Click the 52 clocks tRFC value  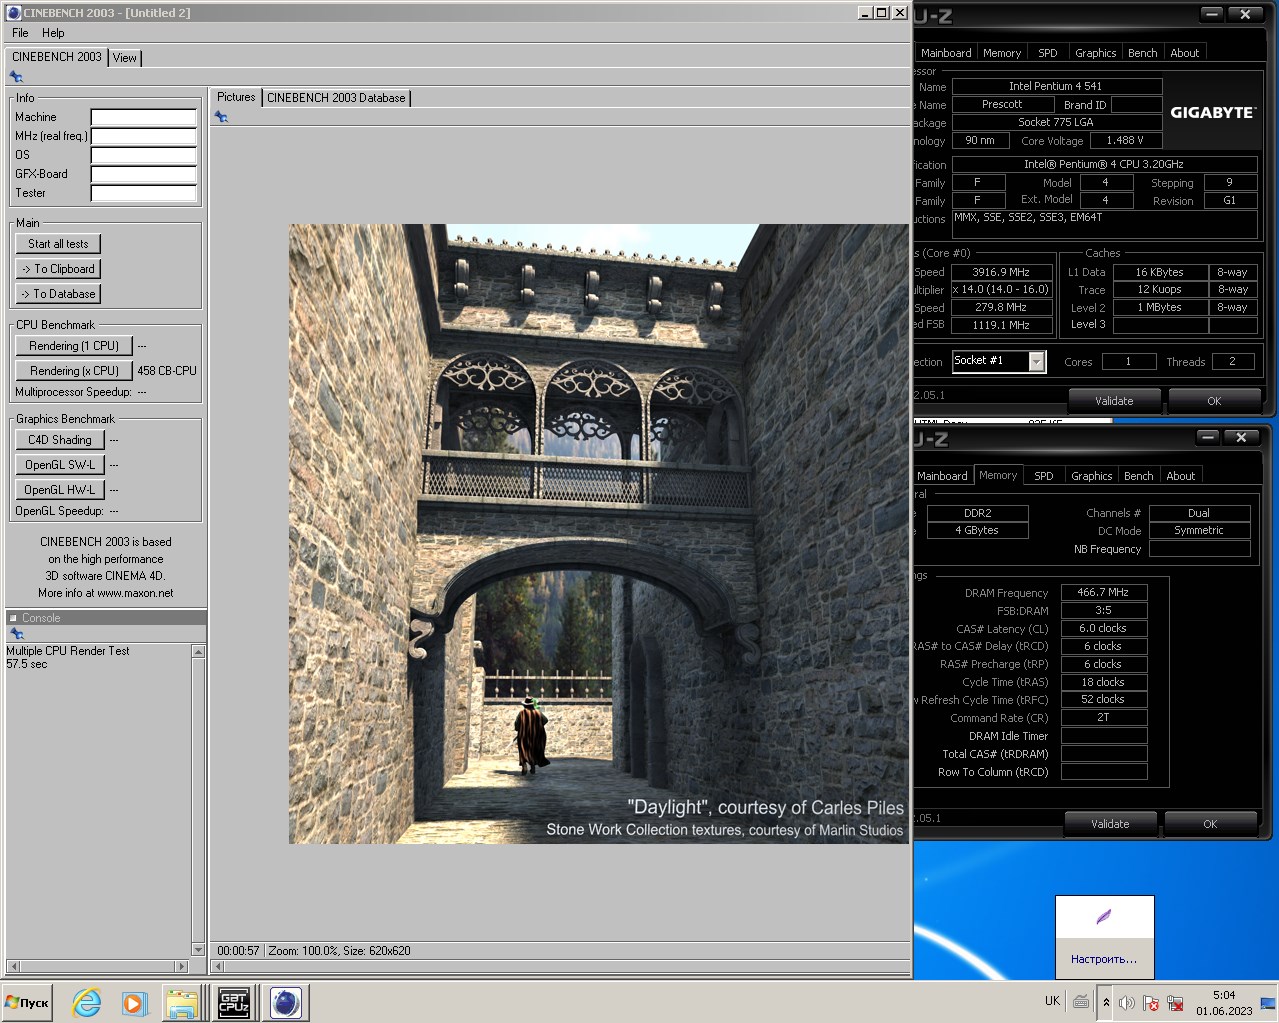point(1103,699)
